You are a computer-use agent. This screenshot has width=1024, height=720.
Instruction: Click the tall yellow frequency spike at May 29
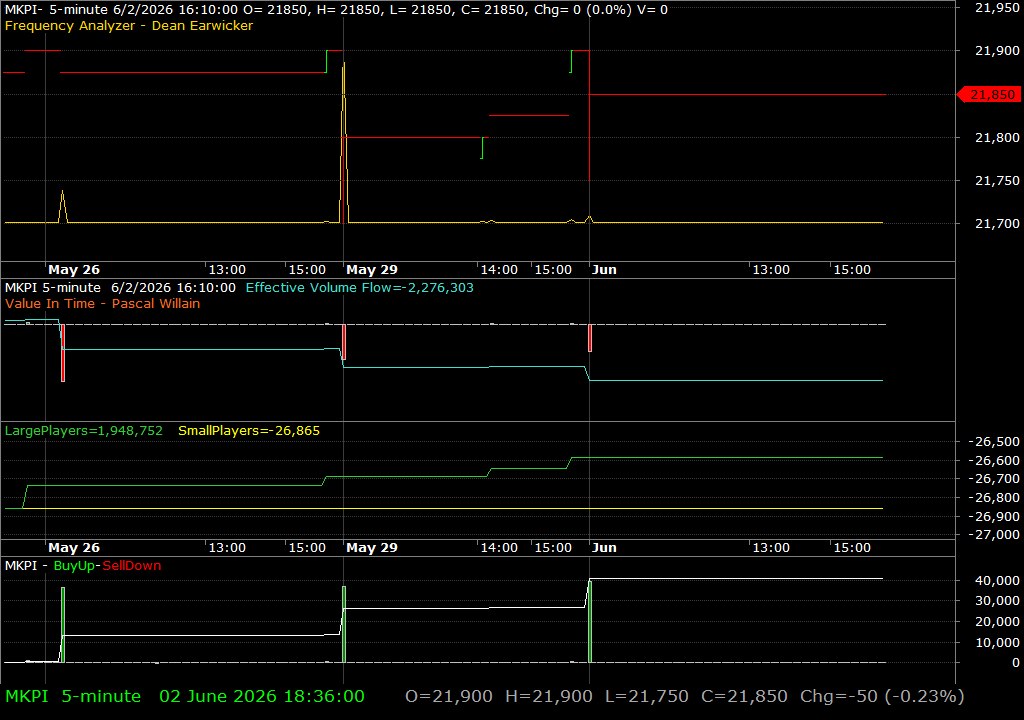coord(344,142)
